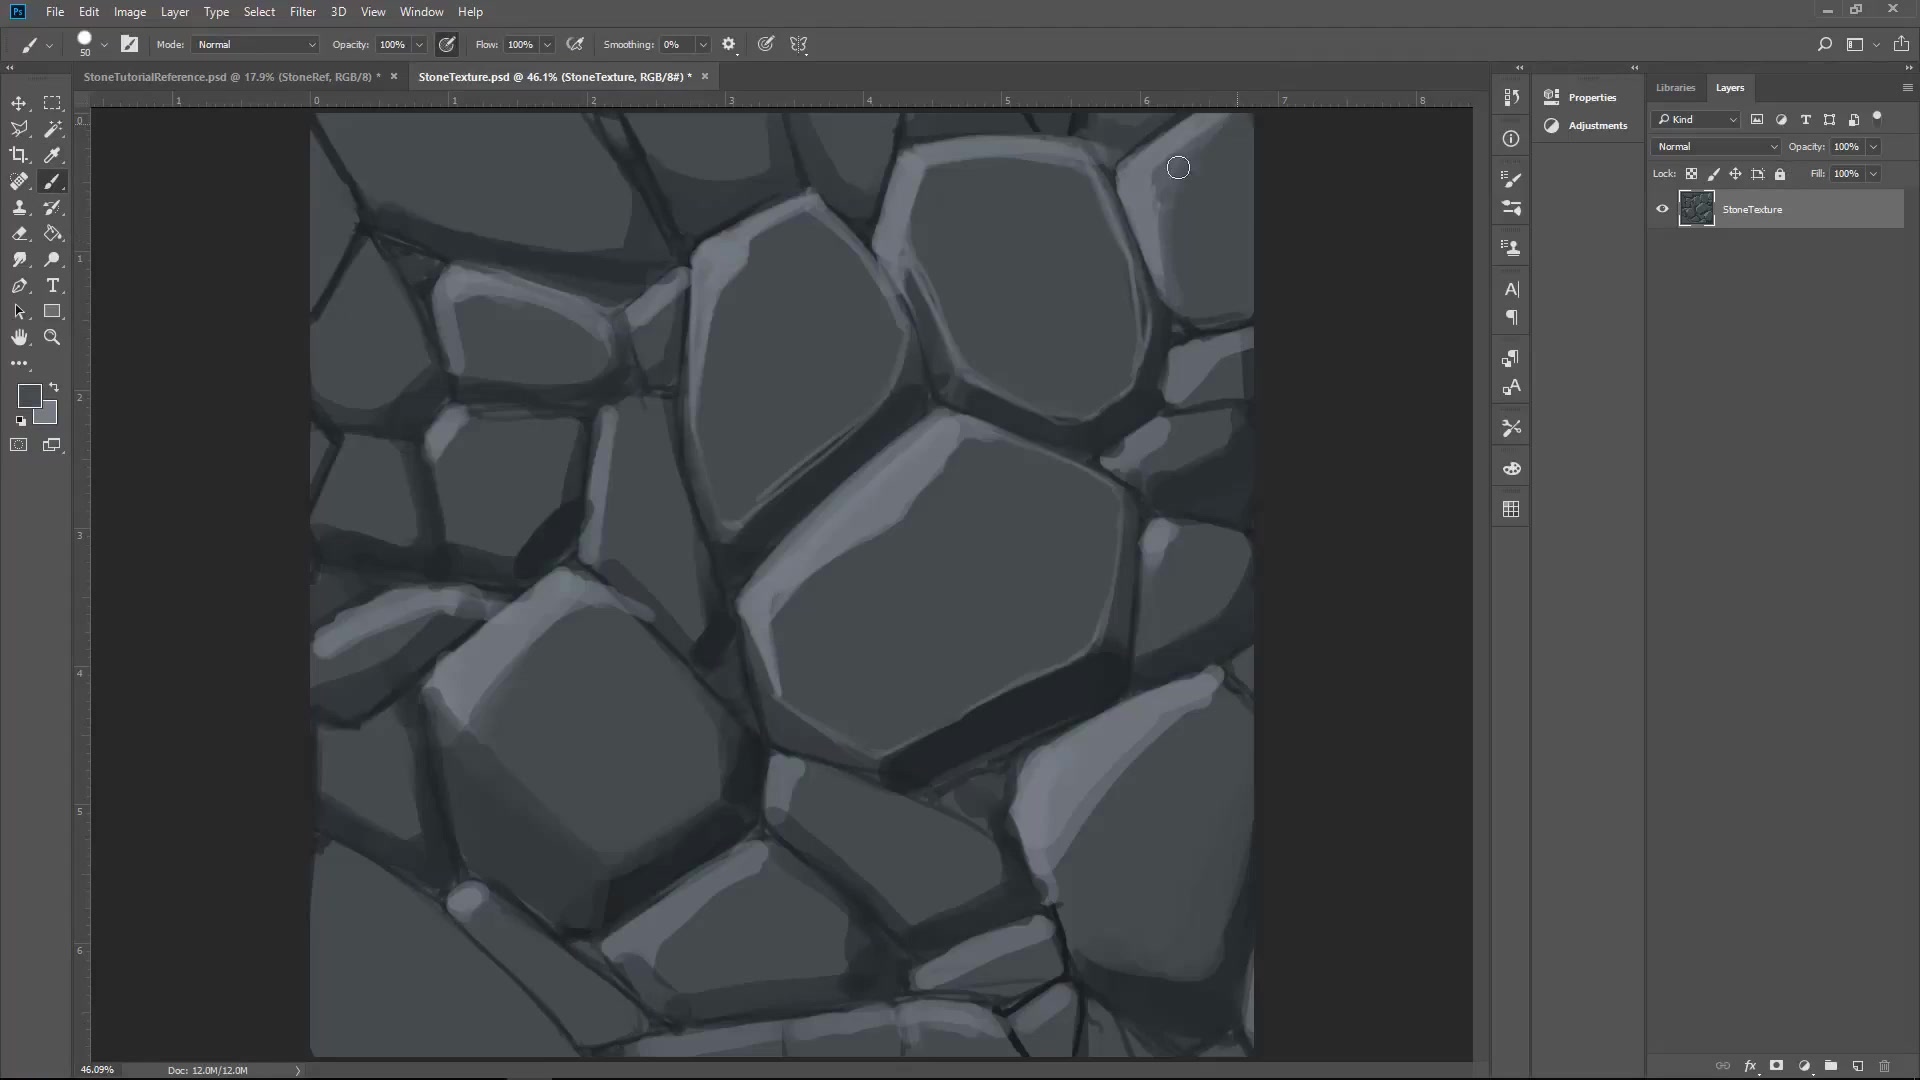1920x1080 pixels.
Task: Click the Move tool
Action: tap(20, 103)
